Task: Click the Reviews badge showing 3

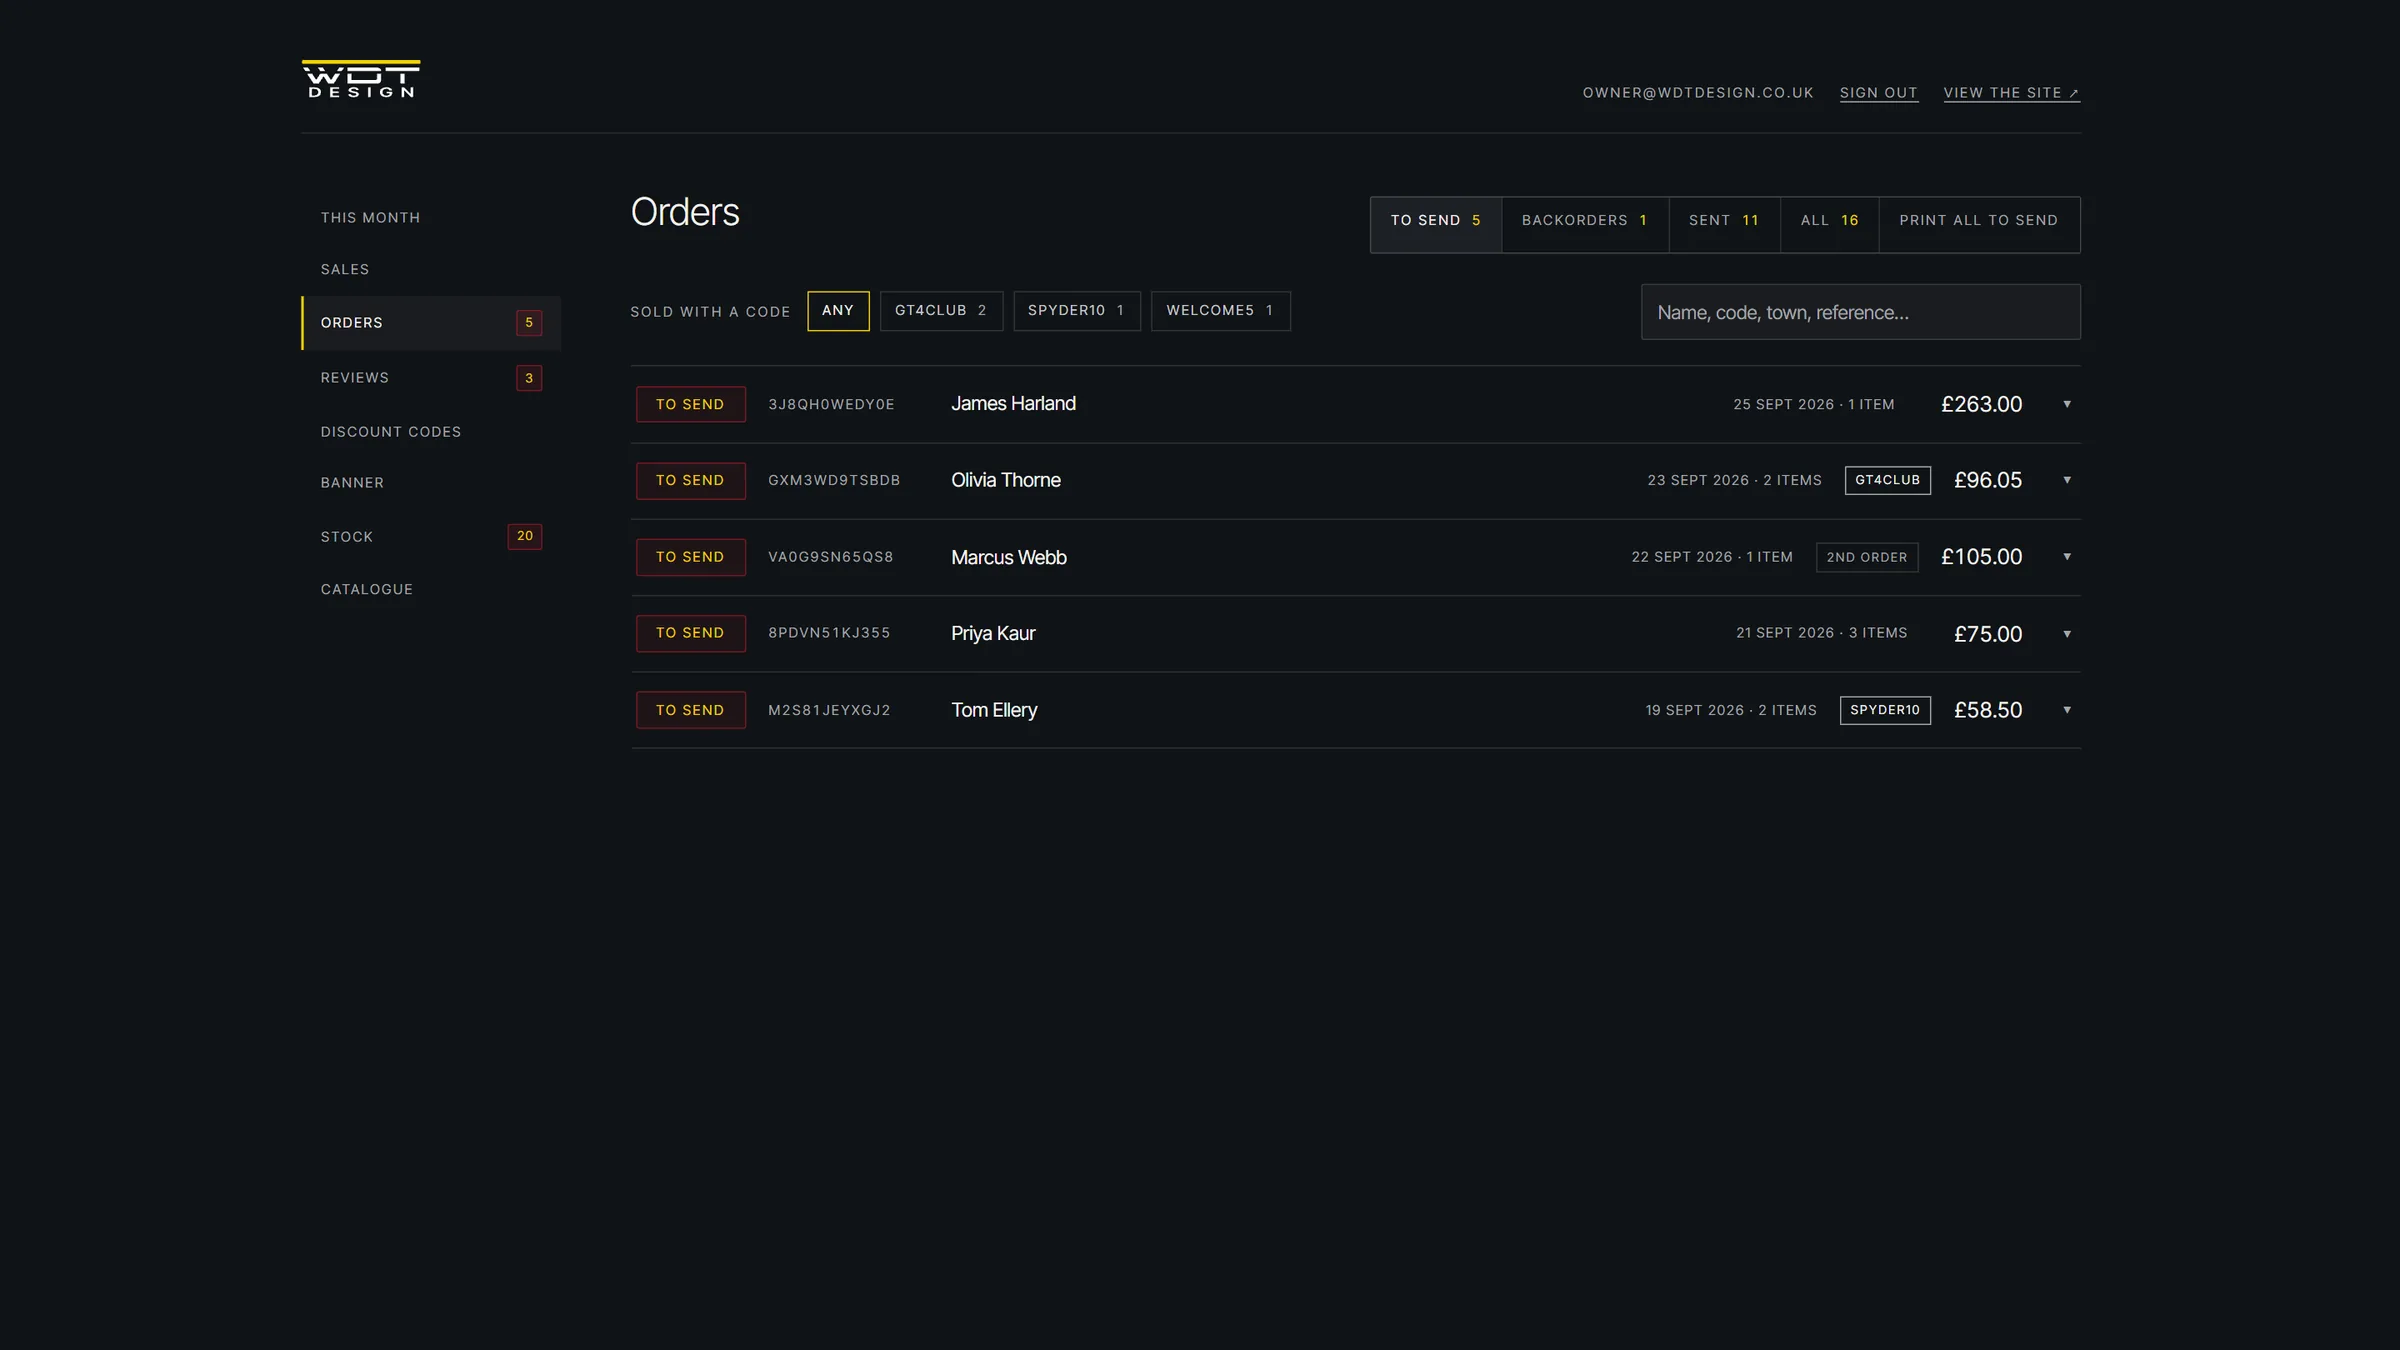Action: [x=529, y=378]
